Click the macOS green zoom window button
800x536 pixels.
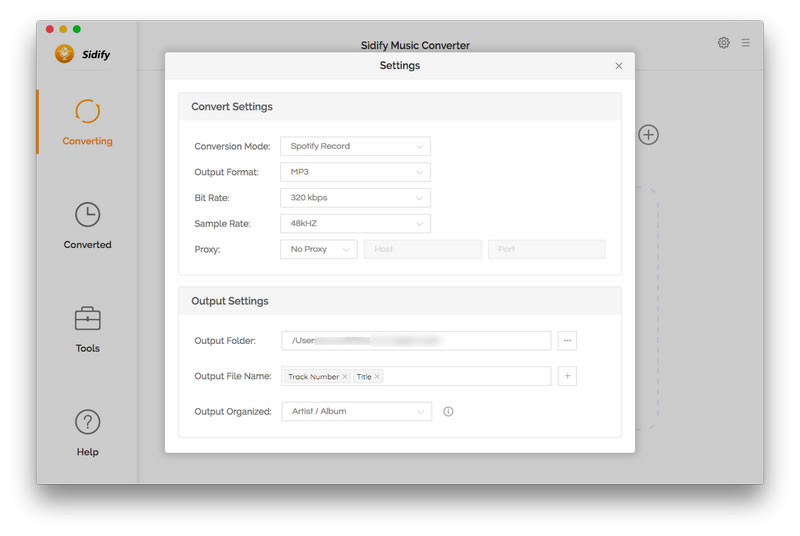(77, 29)
